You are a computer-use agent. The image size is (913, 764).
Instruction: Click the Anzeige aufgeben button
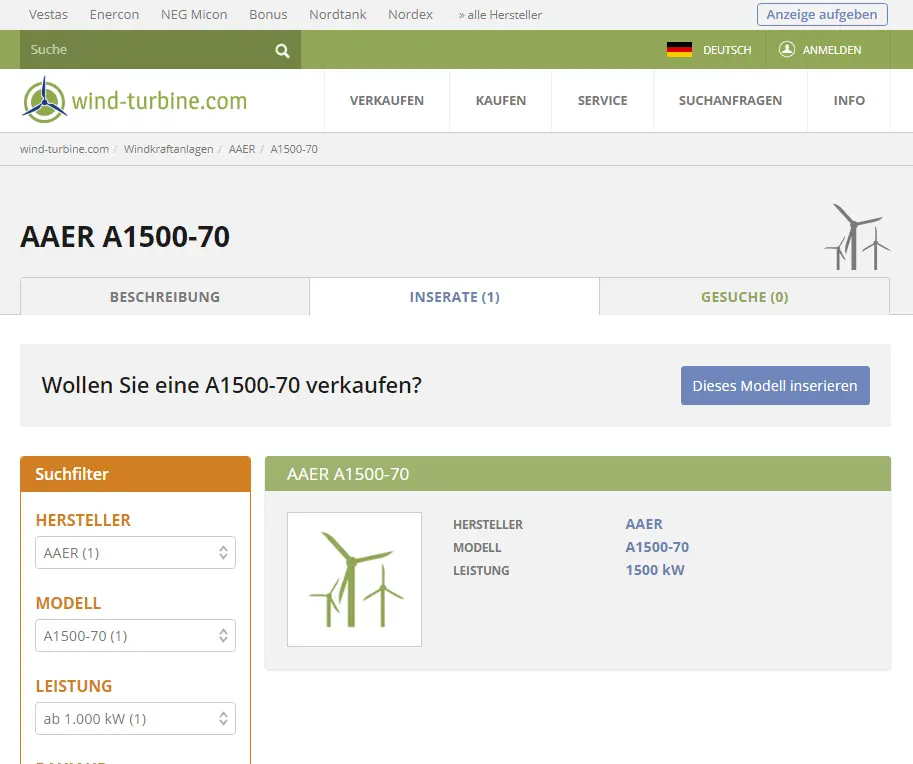(822, 14)
